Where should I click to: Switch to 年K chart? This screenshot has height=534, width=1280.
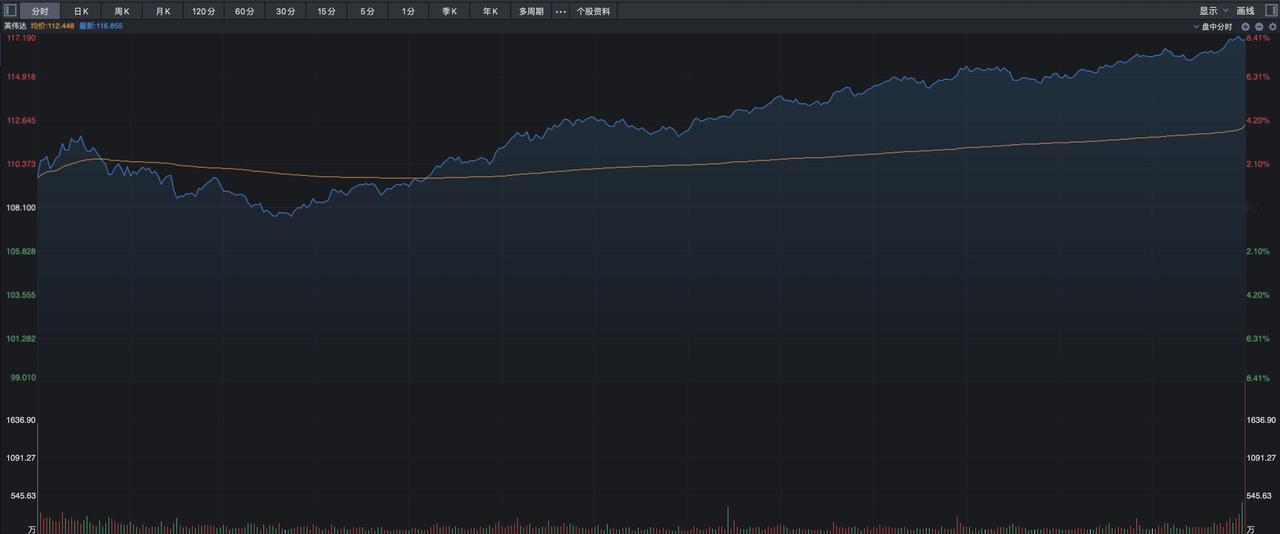(x=490, y=12)
